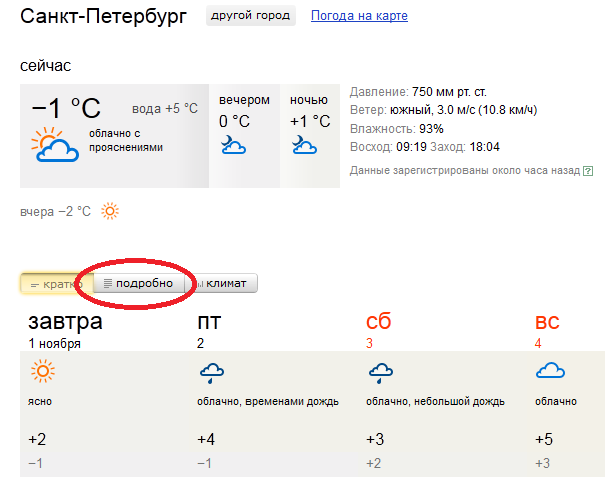The image size is (605, 479).
Task: Open the другой город city selector
Action: (x=251, y=16)
